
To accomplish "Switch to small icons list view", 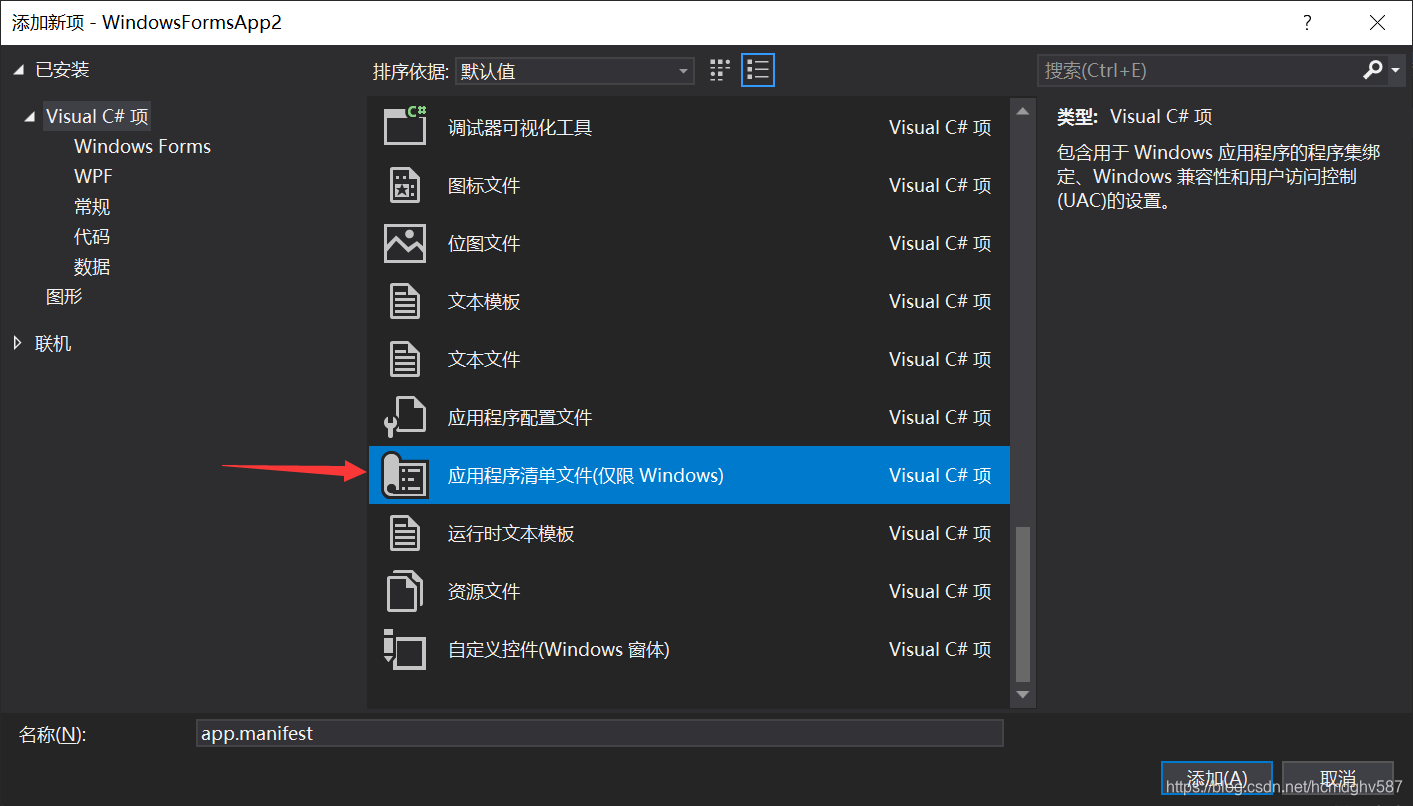I will click(x=758, y=70).
